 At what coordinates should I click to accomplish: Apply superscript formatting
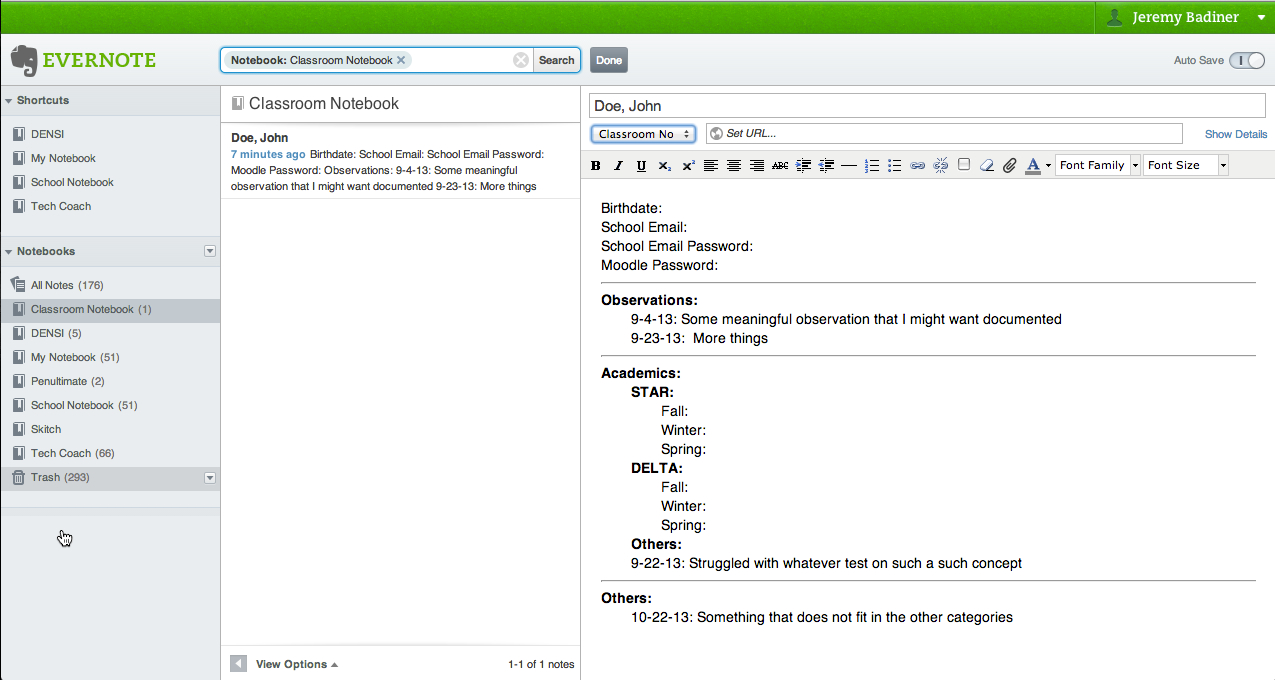pyautogui.click(x=688, y=166)
